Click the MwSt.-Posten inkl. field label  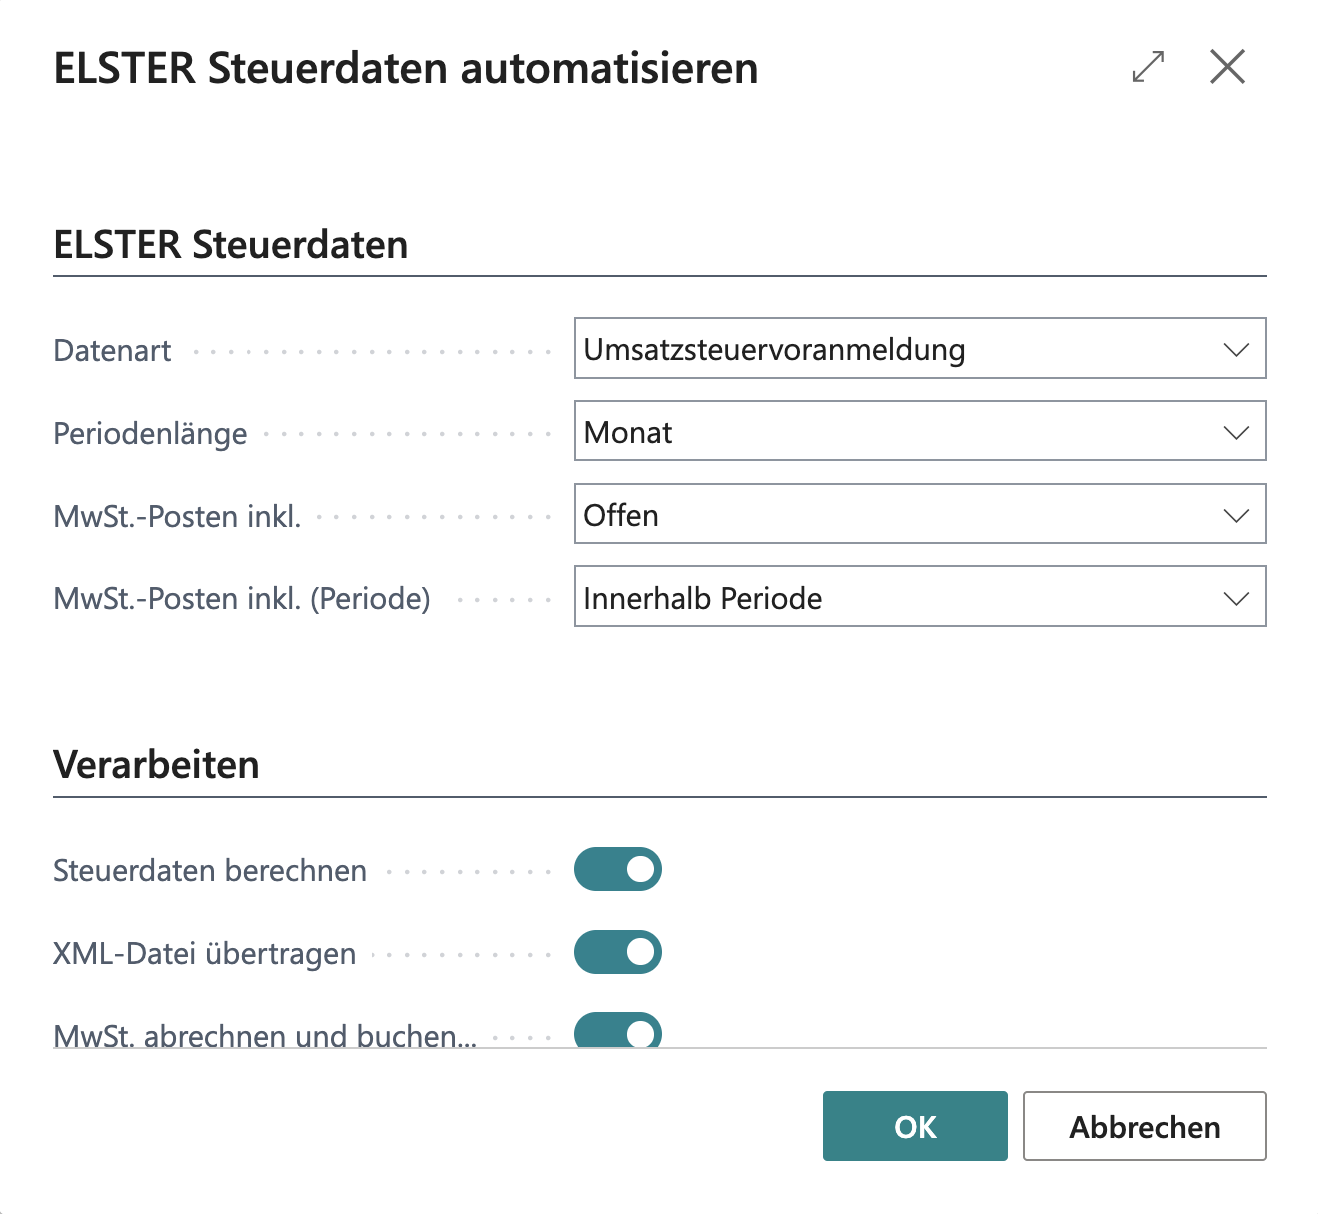(177, 517)
